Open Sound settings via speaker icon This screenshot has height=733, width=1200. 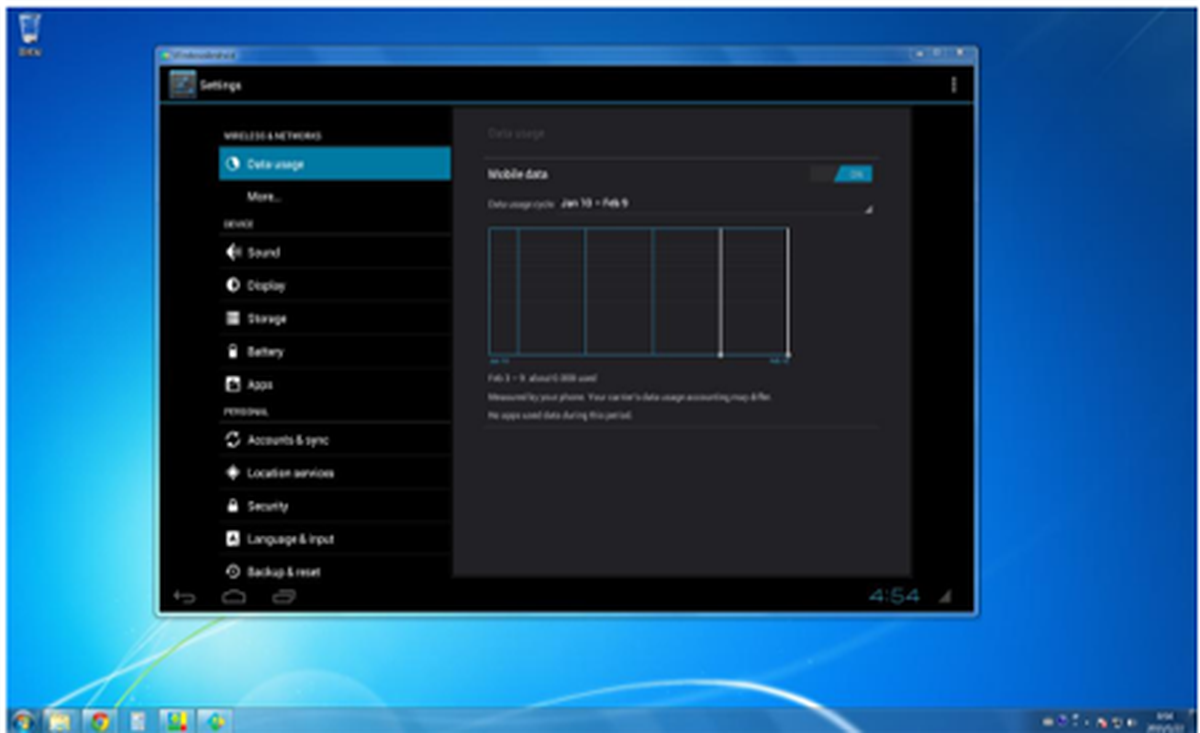tap(232, 253)
